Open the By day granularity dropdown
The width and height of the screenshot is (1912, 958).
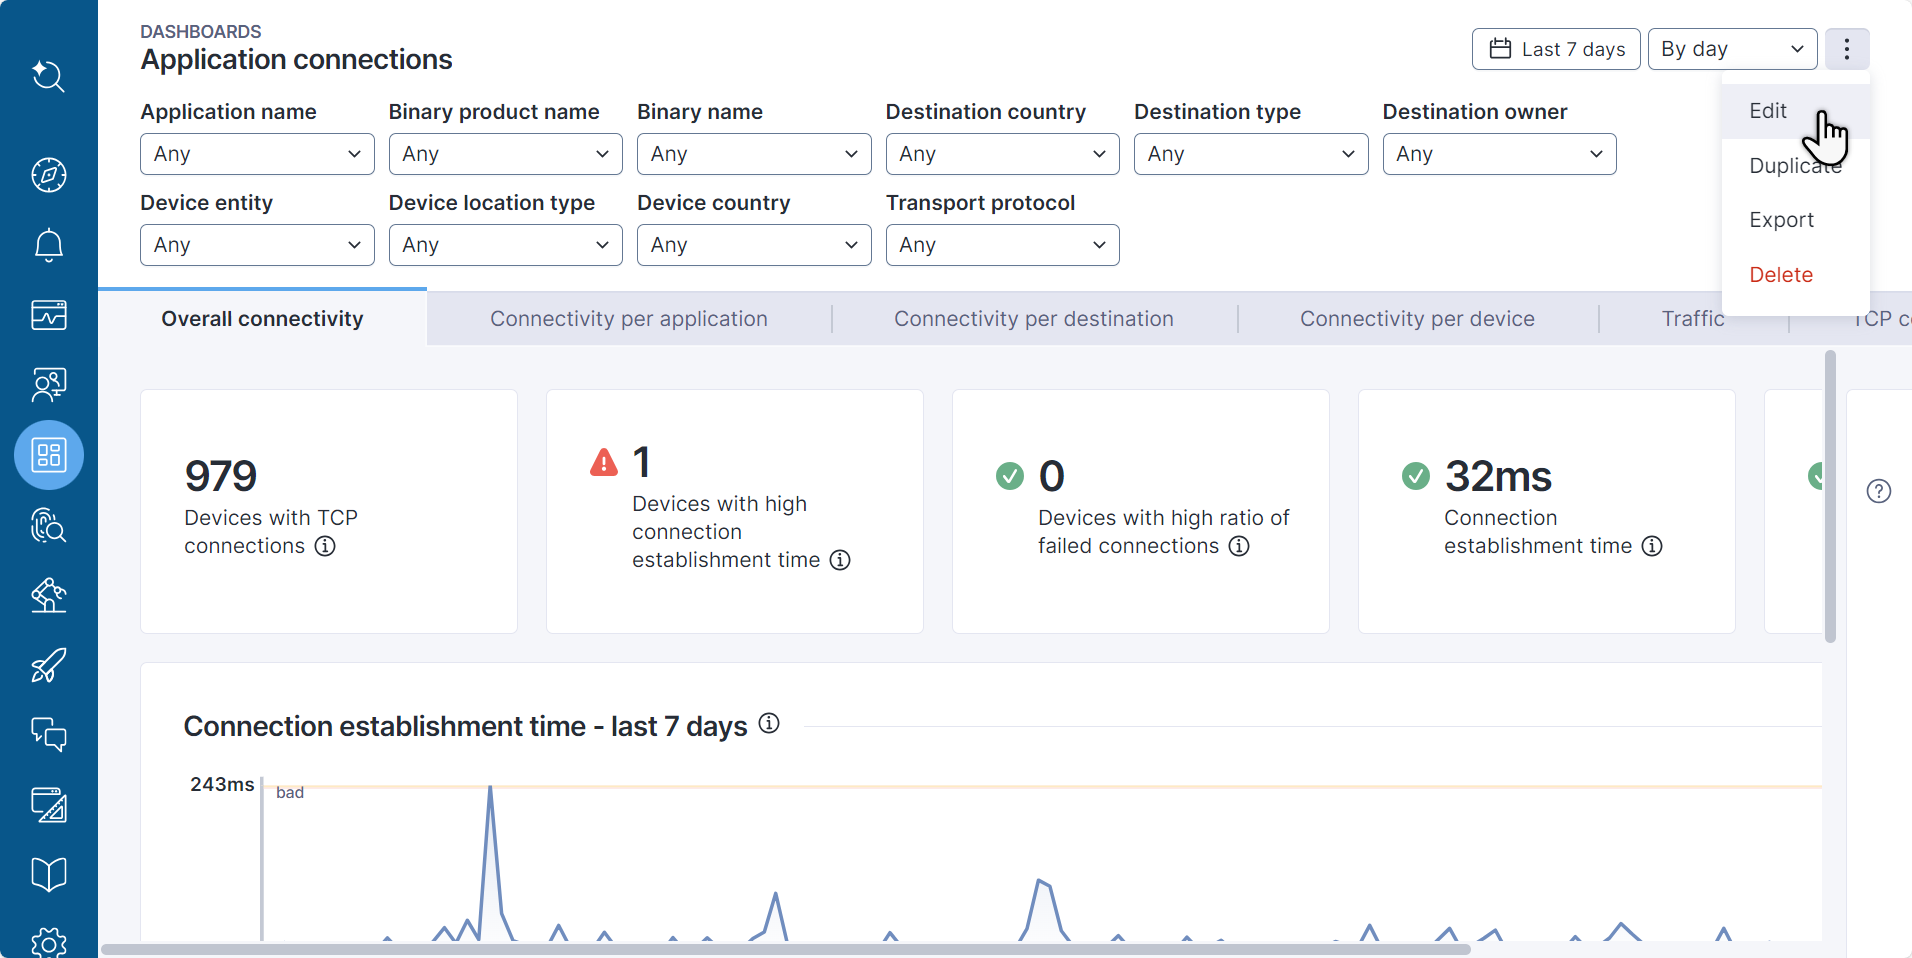click(x=1732, y=49)
